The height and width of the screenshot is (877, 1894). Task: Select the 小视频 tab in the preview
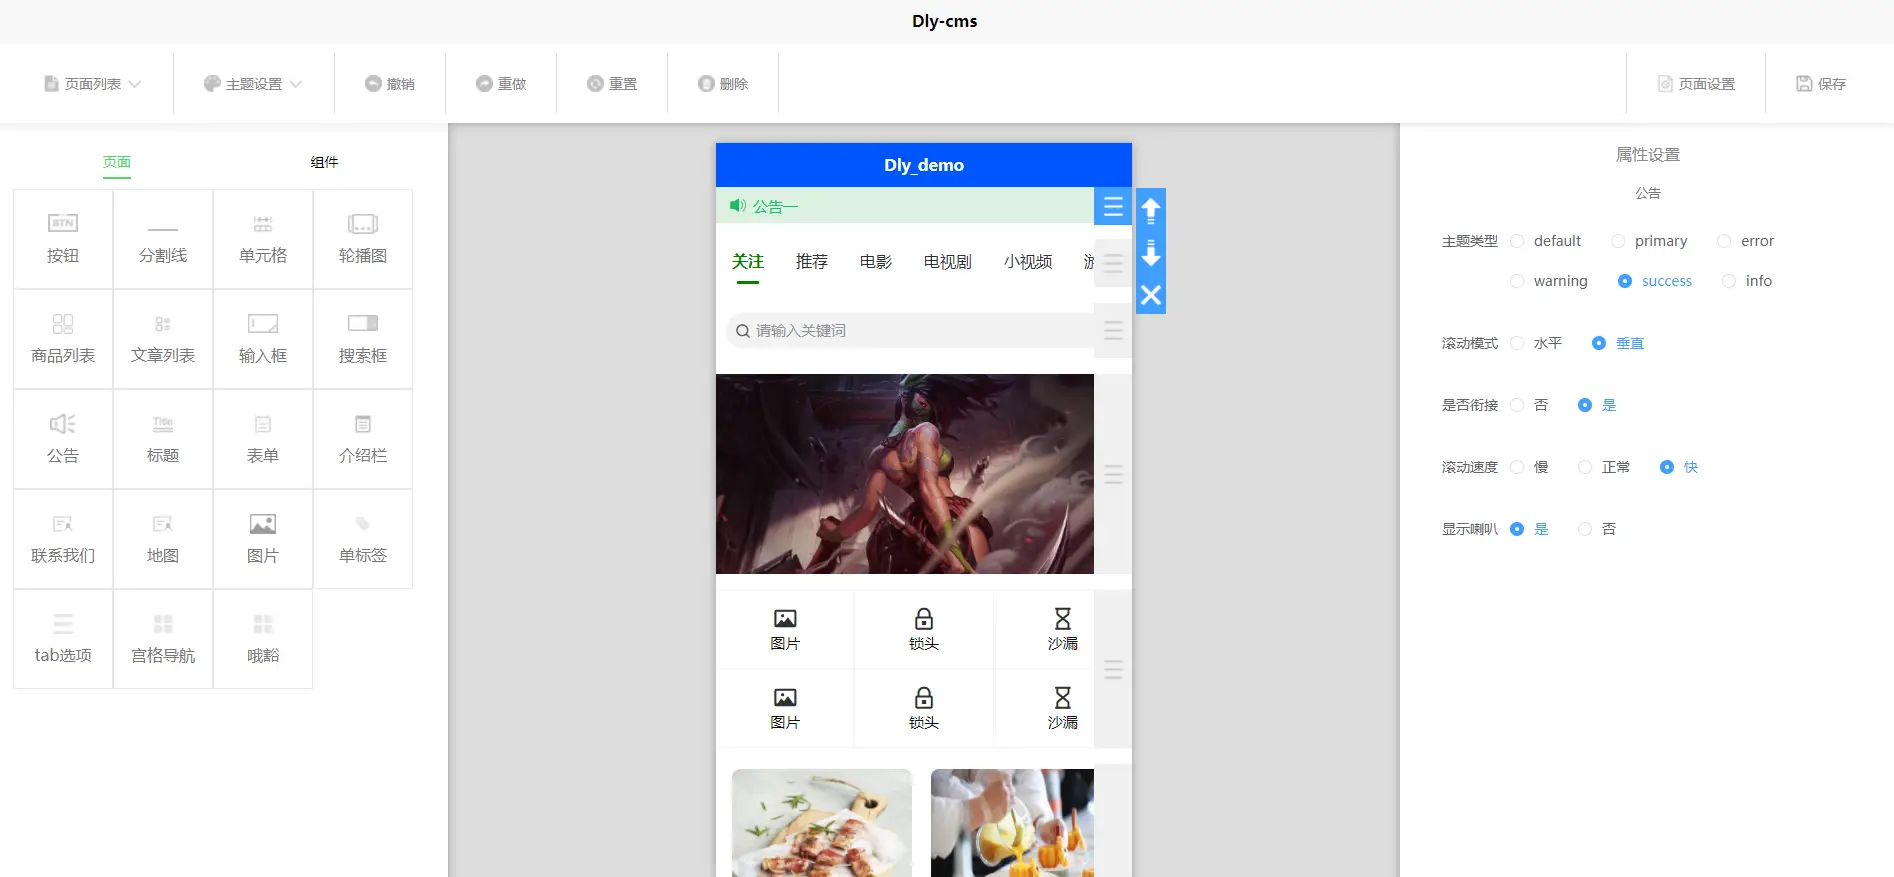click(x=1028, y=262)
